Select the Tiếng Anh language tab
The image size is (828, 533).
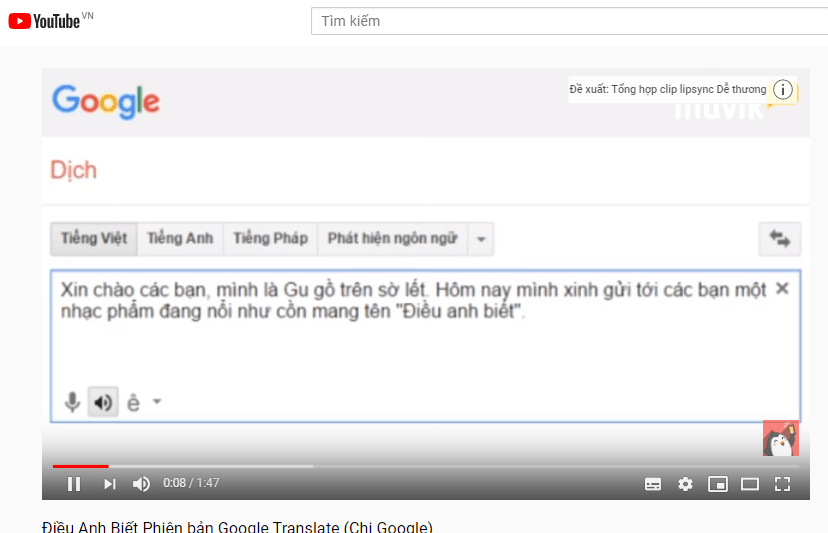click(180, 239)
